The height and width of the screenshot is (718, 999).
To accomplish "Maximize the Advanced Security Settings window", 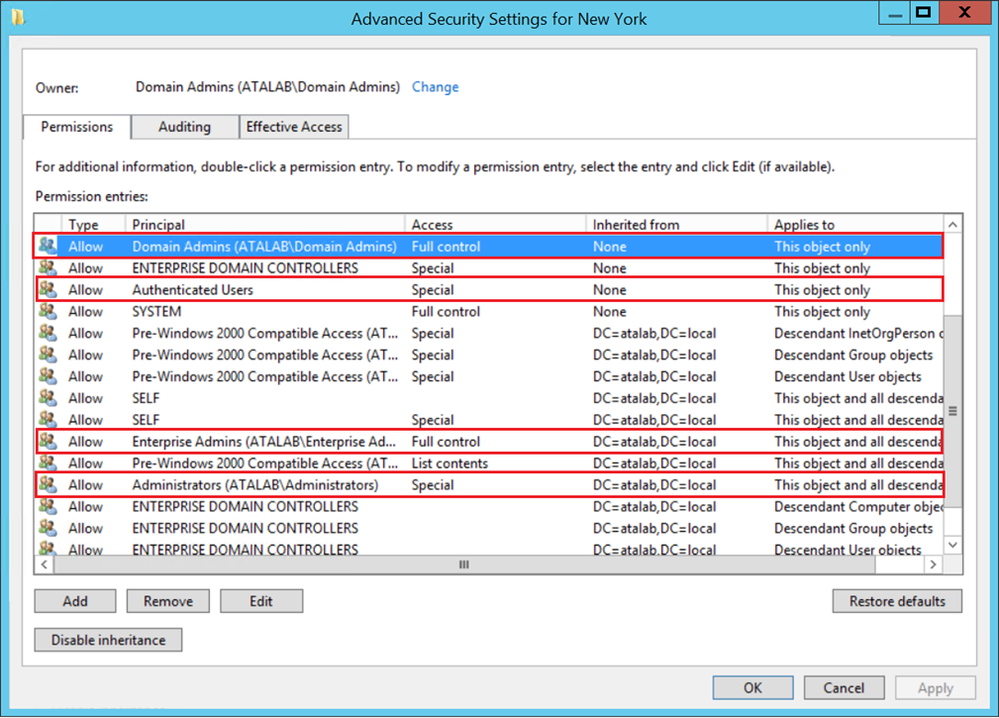I will [923, 13].
